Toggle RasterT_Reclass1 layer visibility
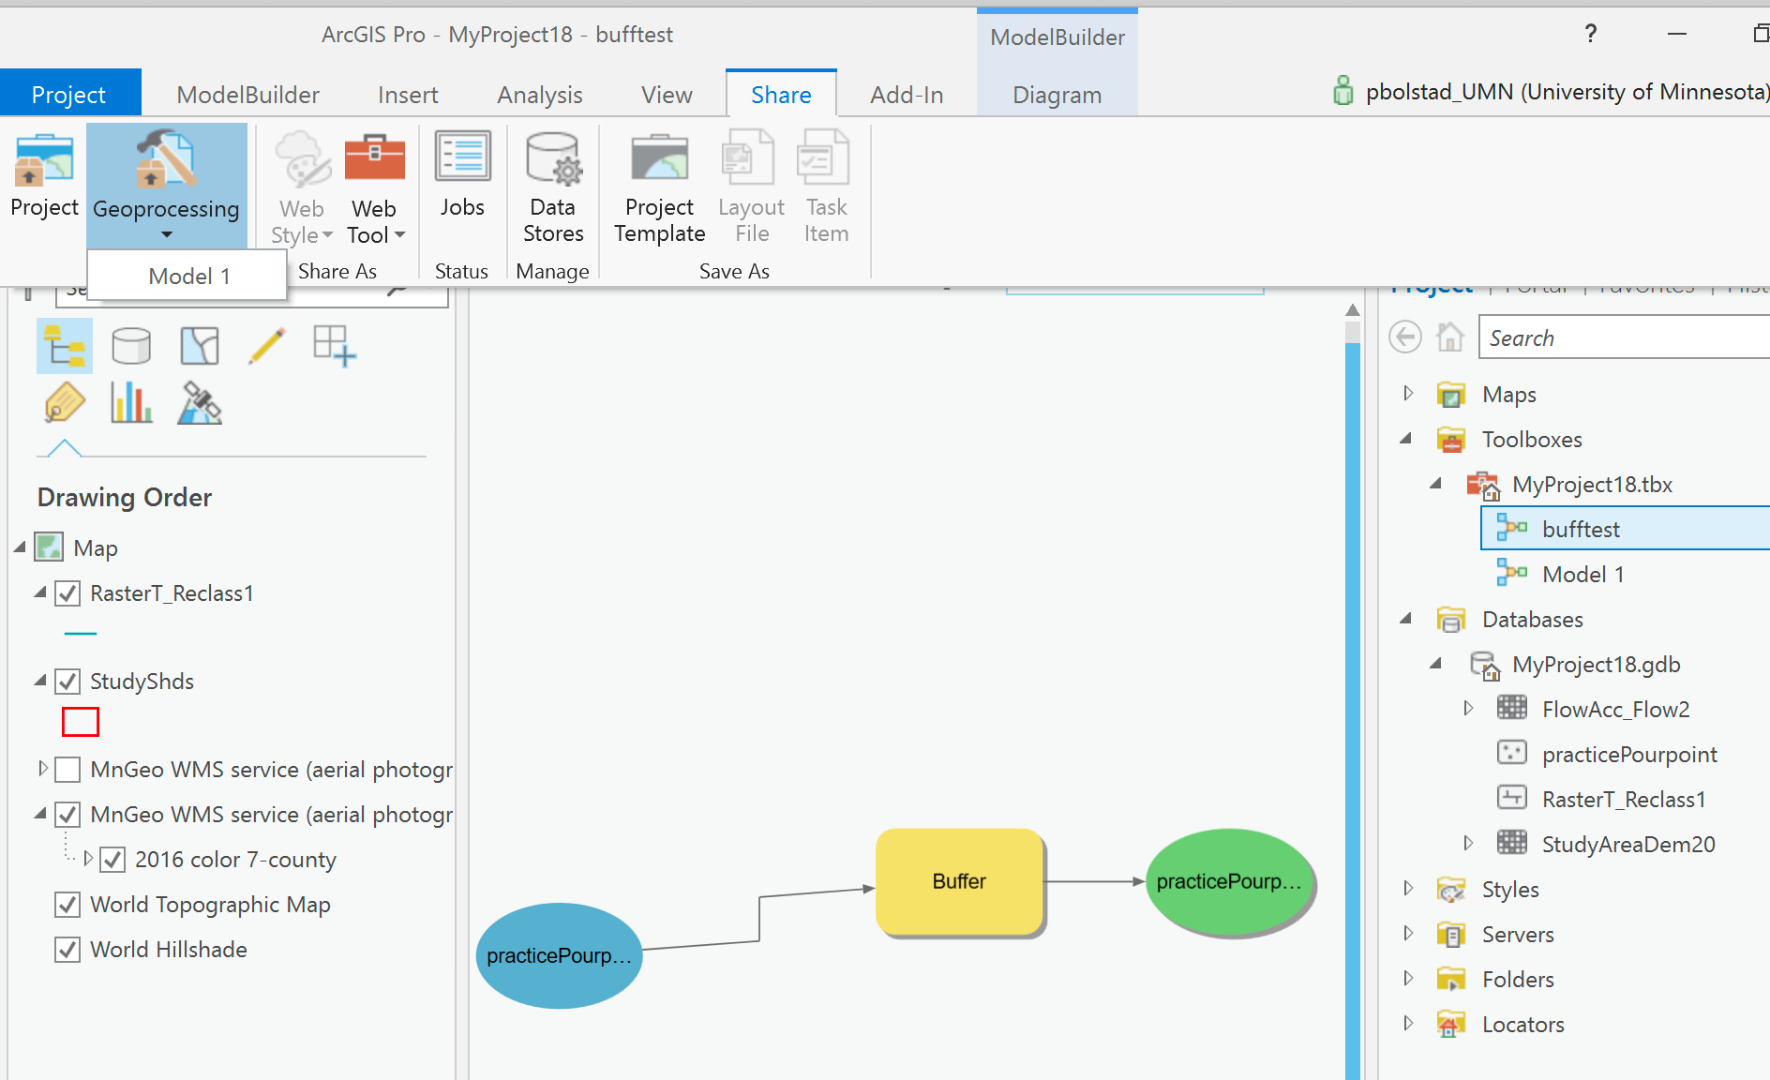1770x1080 pixels. point(67,593)
